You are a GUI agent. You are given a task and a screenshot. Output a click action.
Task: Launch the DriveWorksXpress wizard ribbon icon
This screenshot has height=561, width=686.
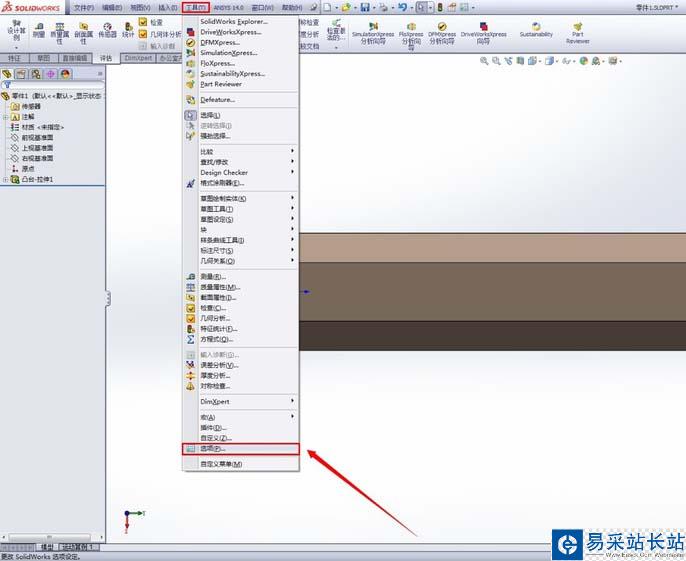[483, 34]
